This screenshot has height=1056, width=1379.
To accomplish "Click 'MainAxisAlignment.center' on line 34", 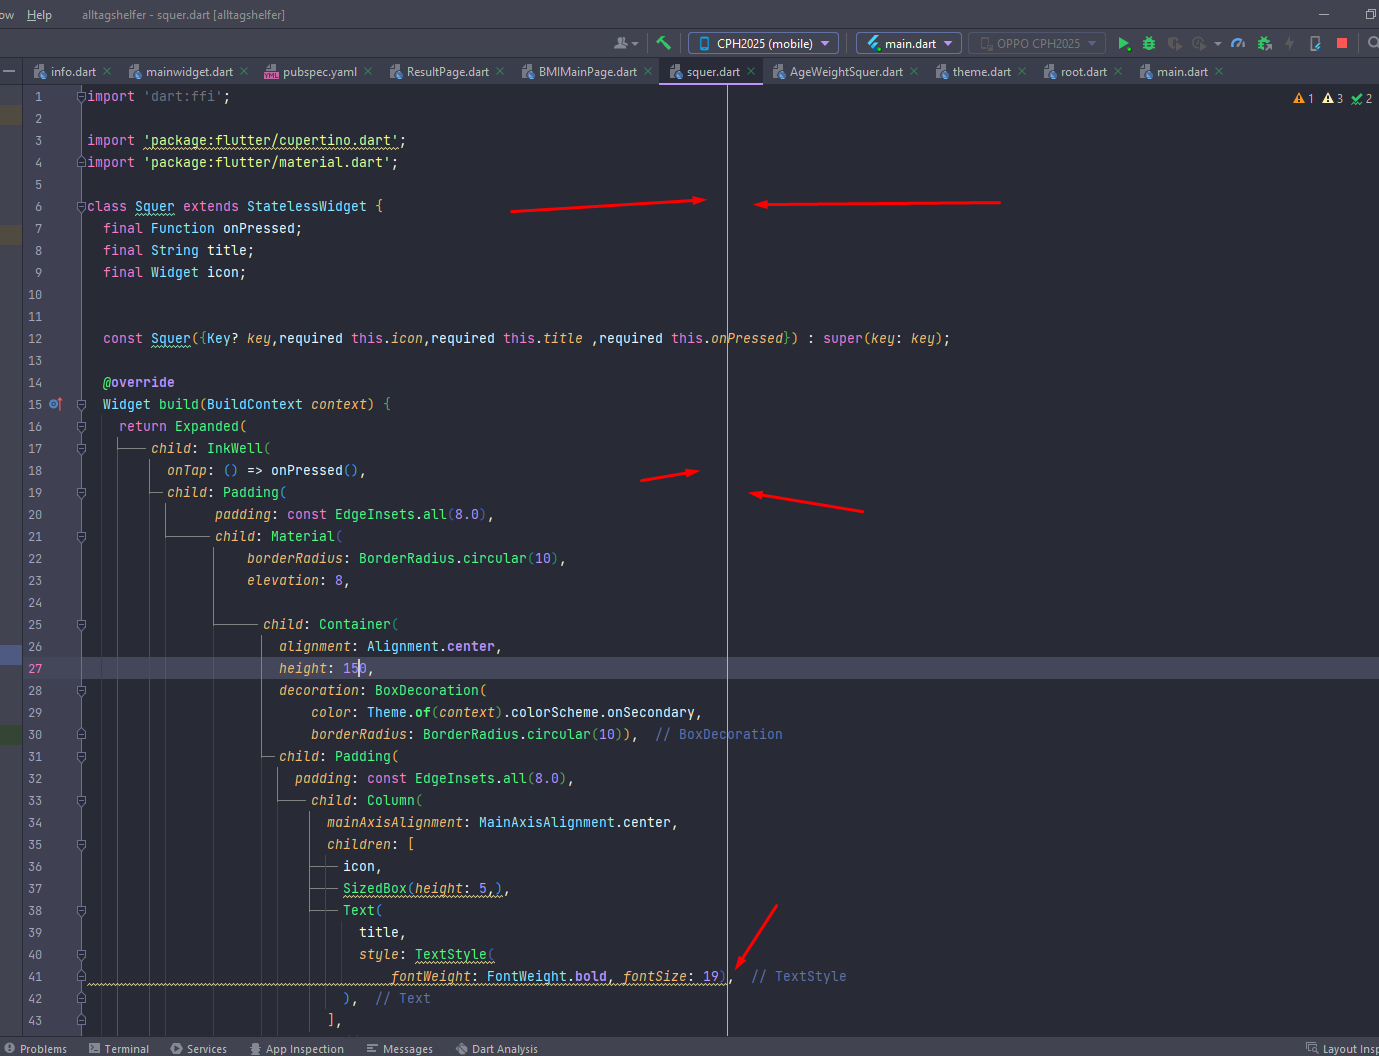I will point(575,822).
